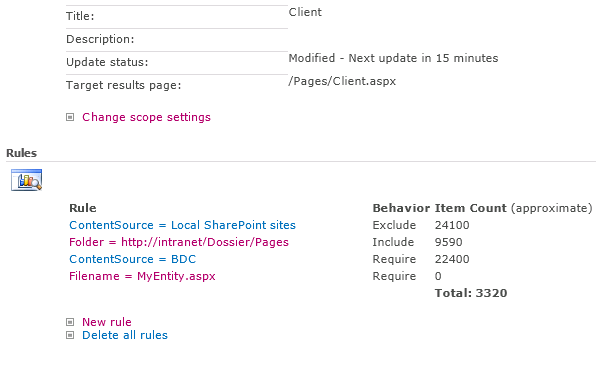602x374 pixels.
Task: Open Folder = http://intranet/Dossier/Pages rule
Action: pyautogui.click(x=179, y=242)
